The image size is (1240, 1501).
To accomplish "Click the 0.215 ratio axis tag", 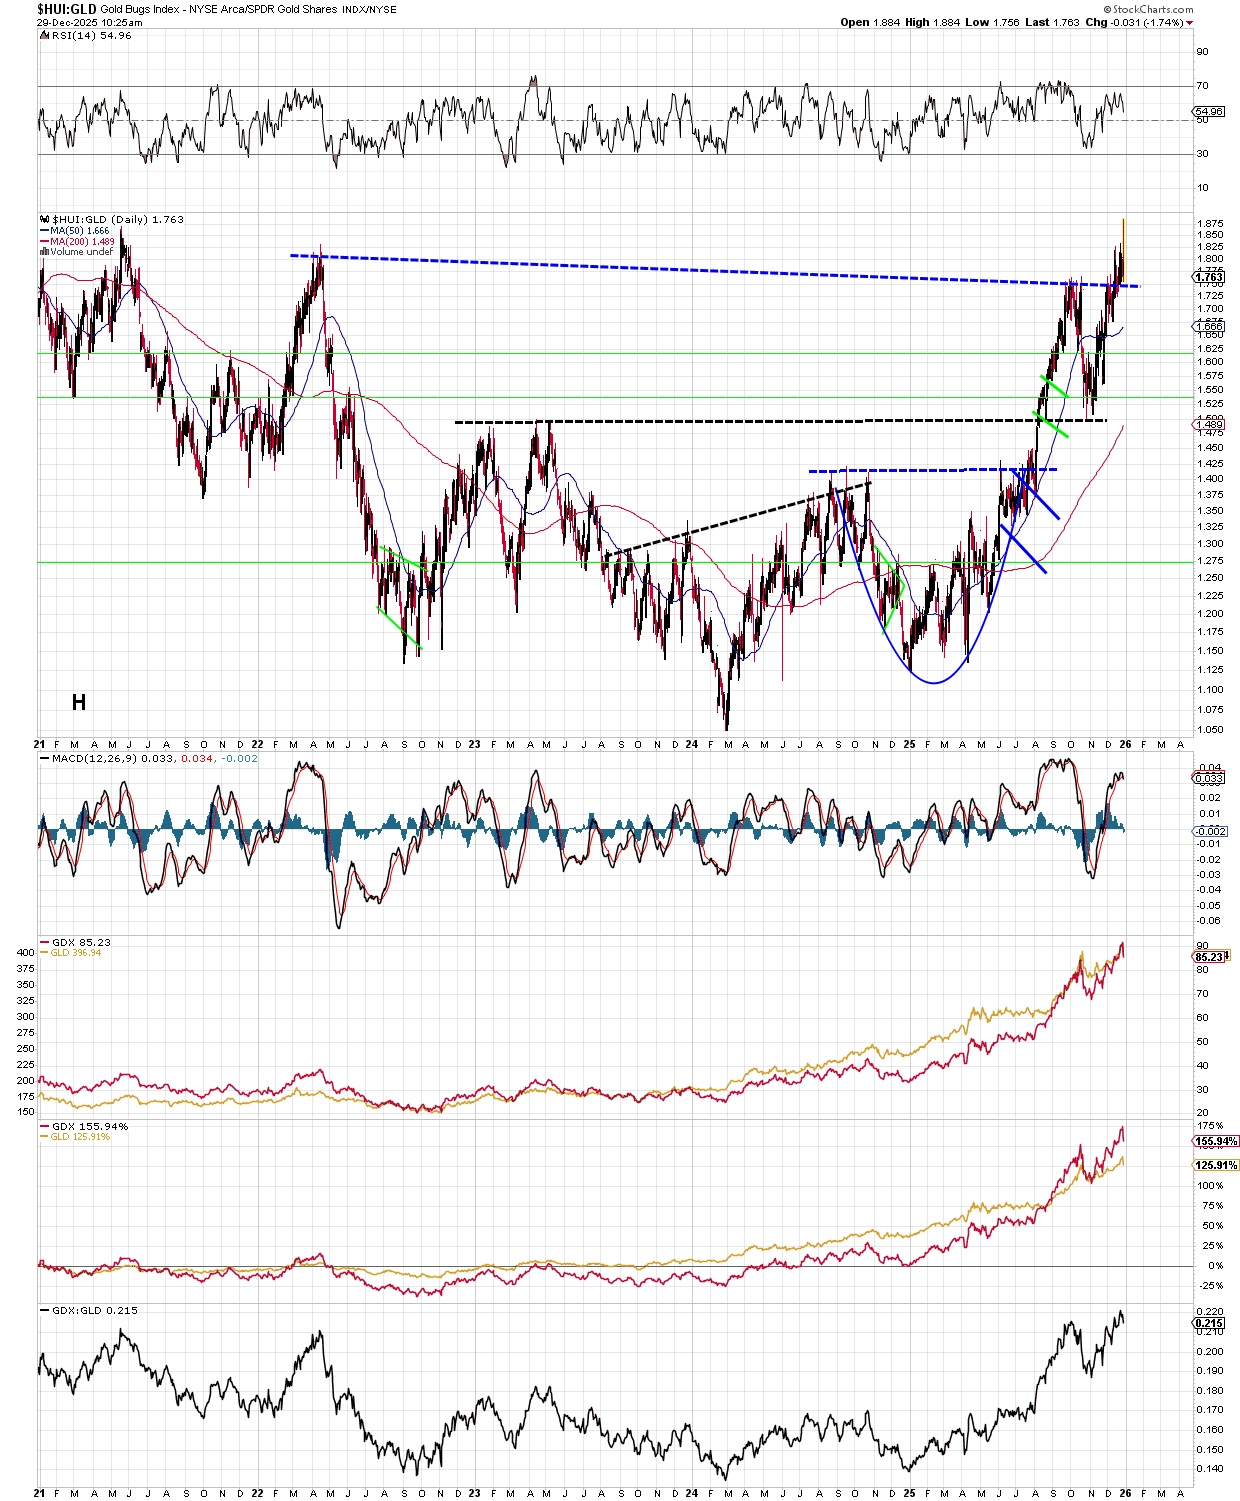I will 1209,1323.
